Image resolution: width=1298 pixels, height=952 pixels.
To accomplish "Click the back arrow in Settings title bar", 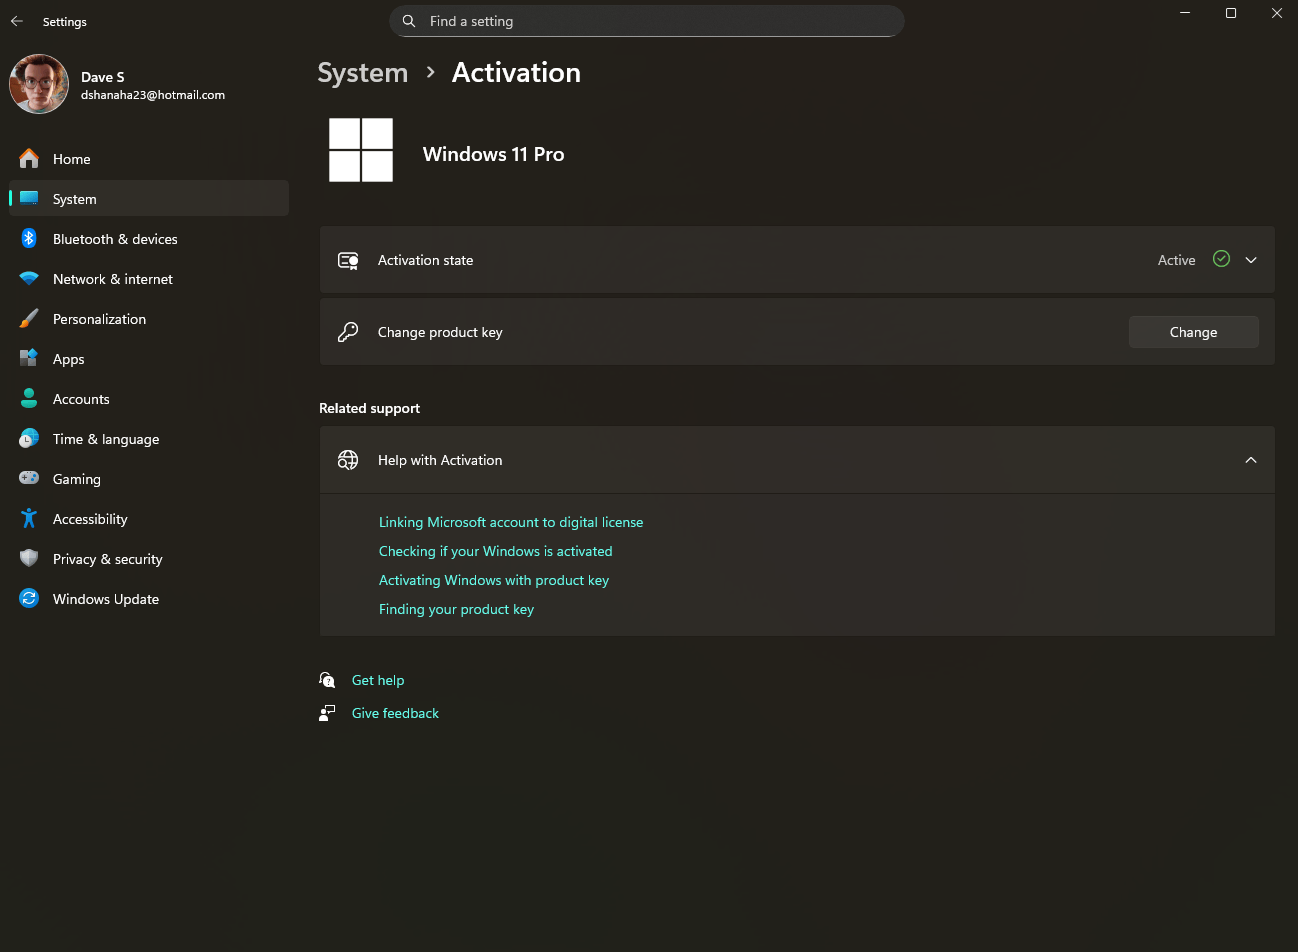I will click(17, 21).
